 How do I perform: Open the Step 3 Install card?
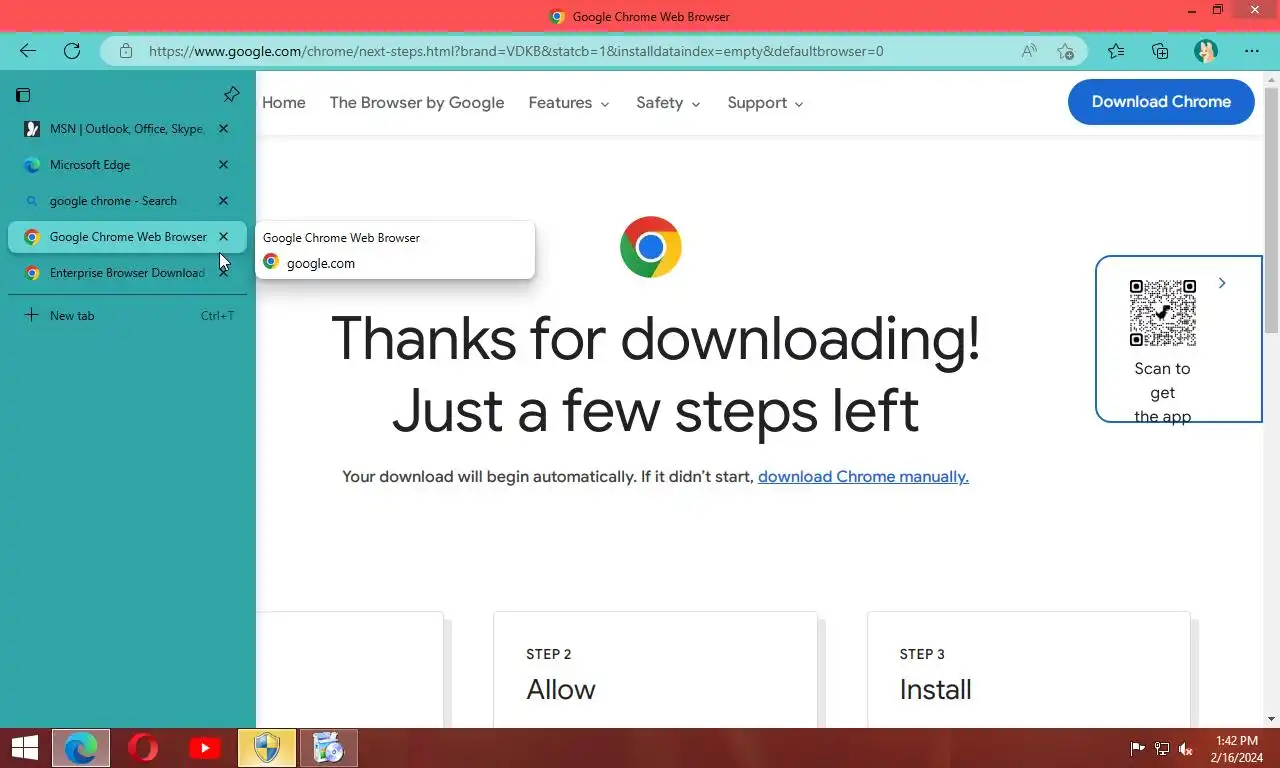tap(1028, 670)
